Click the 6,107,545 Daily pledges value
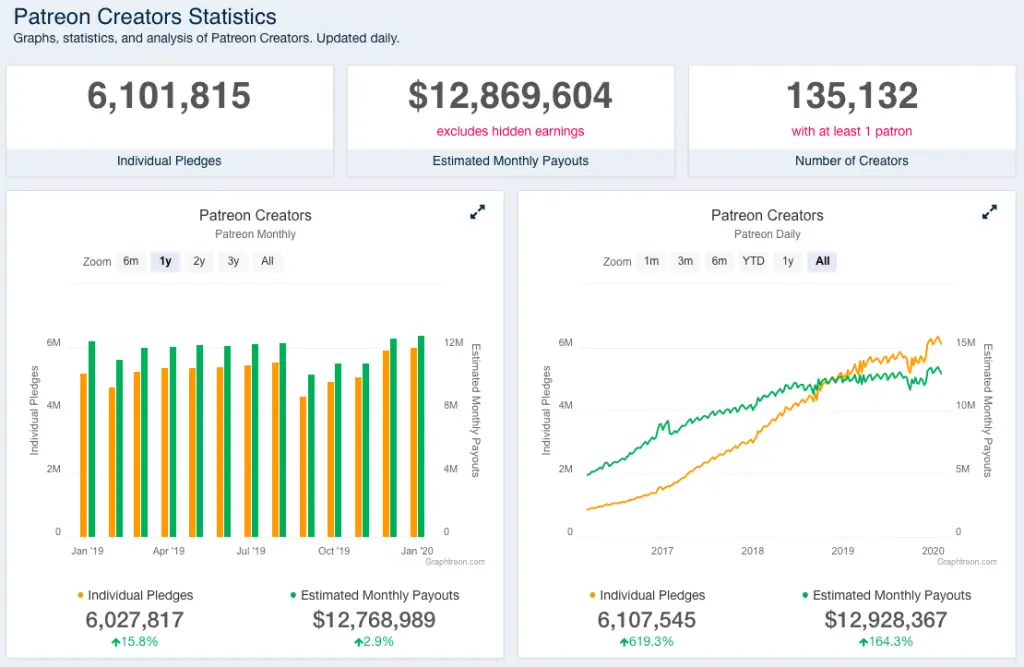Screen dimensions: 1024x667 click(647, 619)
